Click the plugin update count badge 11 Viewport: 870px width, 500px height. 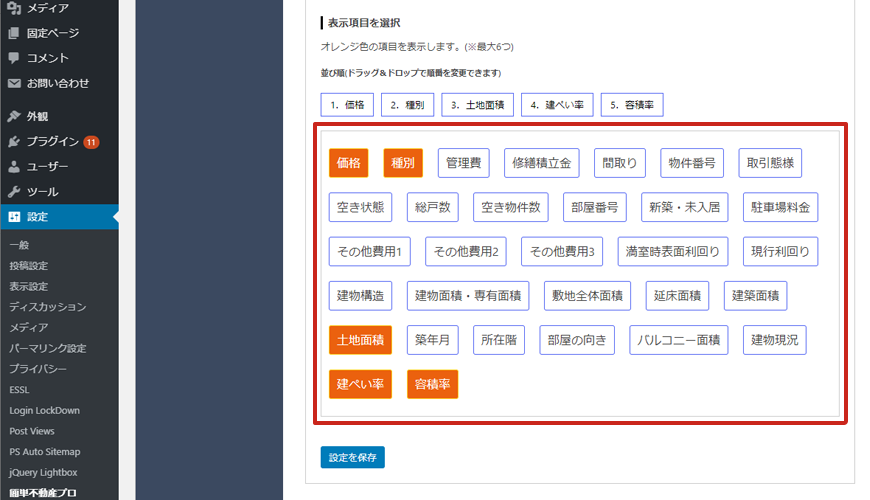(91, 142)
